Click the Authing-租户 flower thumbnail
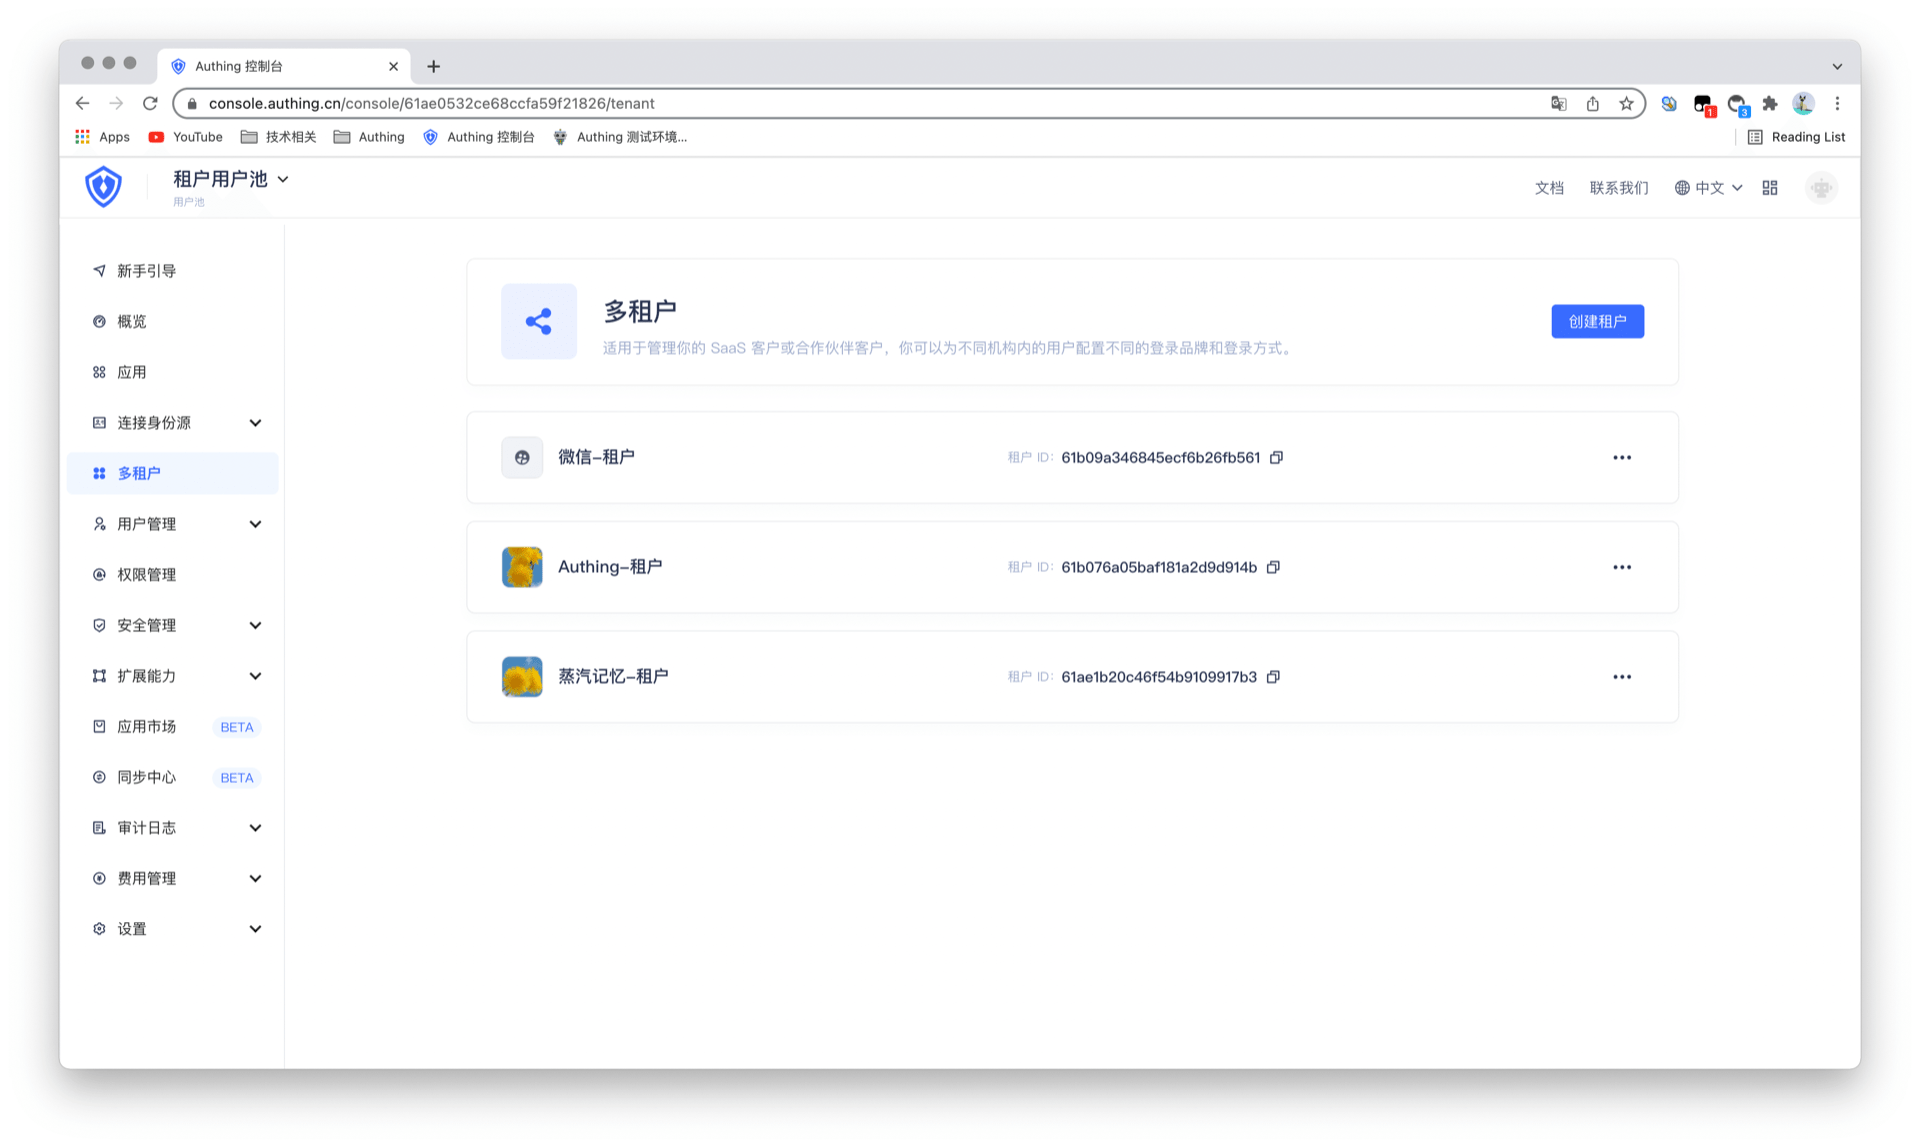The width and height of the screenshot is (1920, 1147). (522, 567)
